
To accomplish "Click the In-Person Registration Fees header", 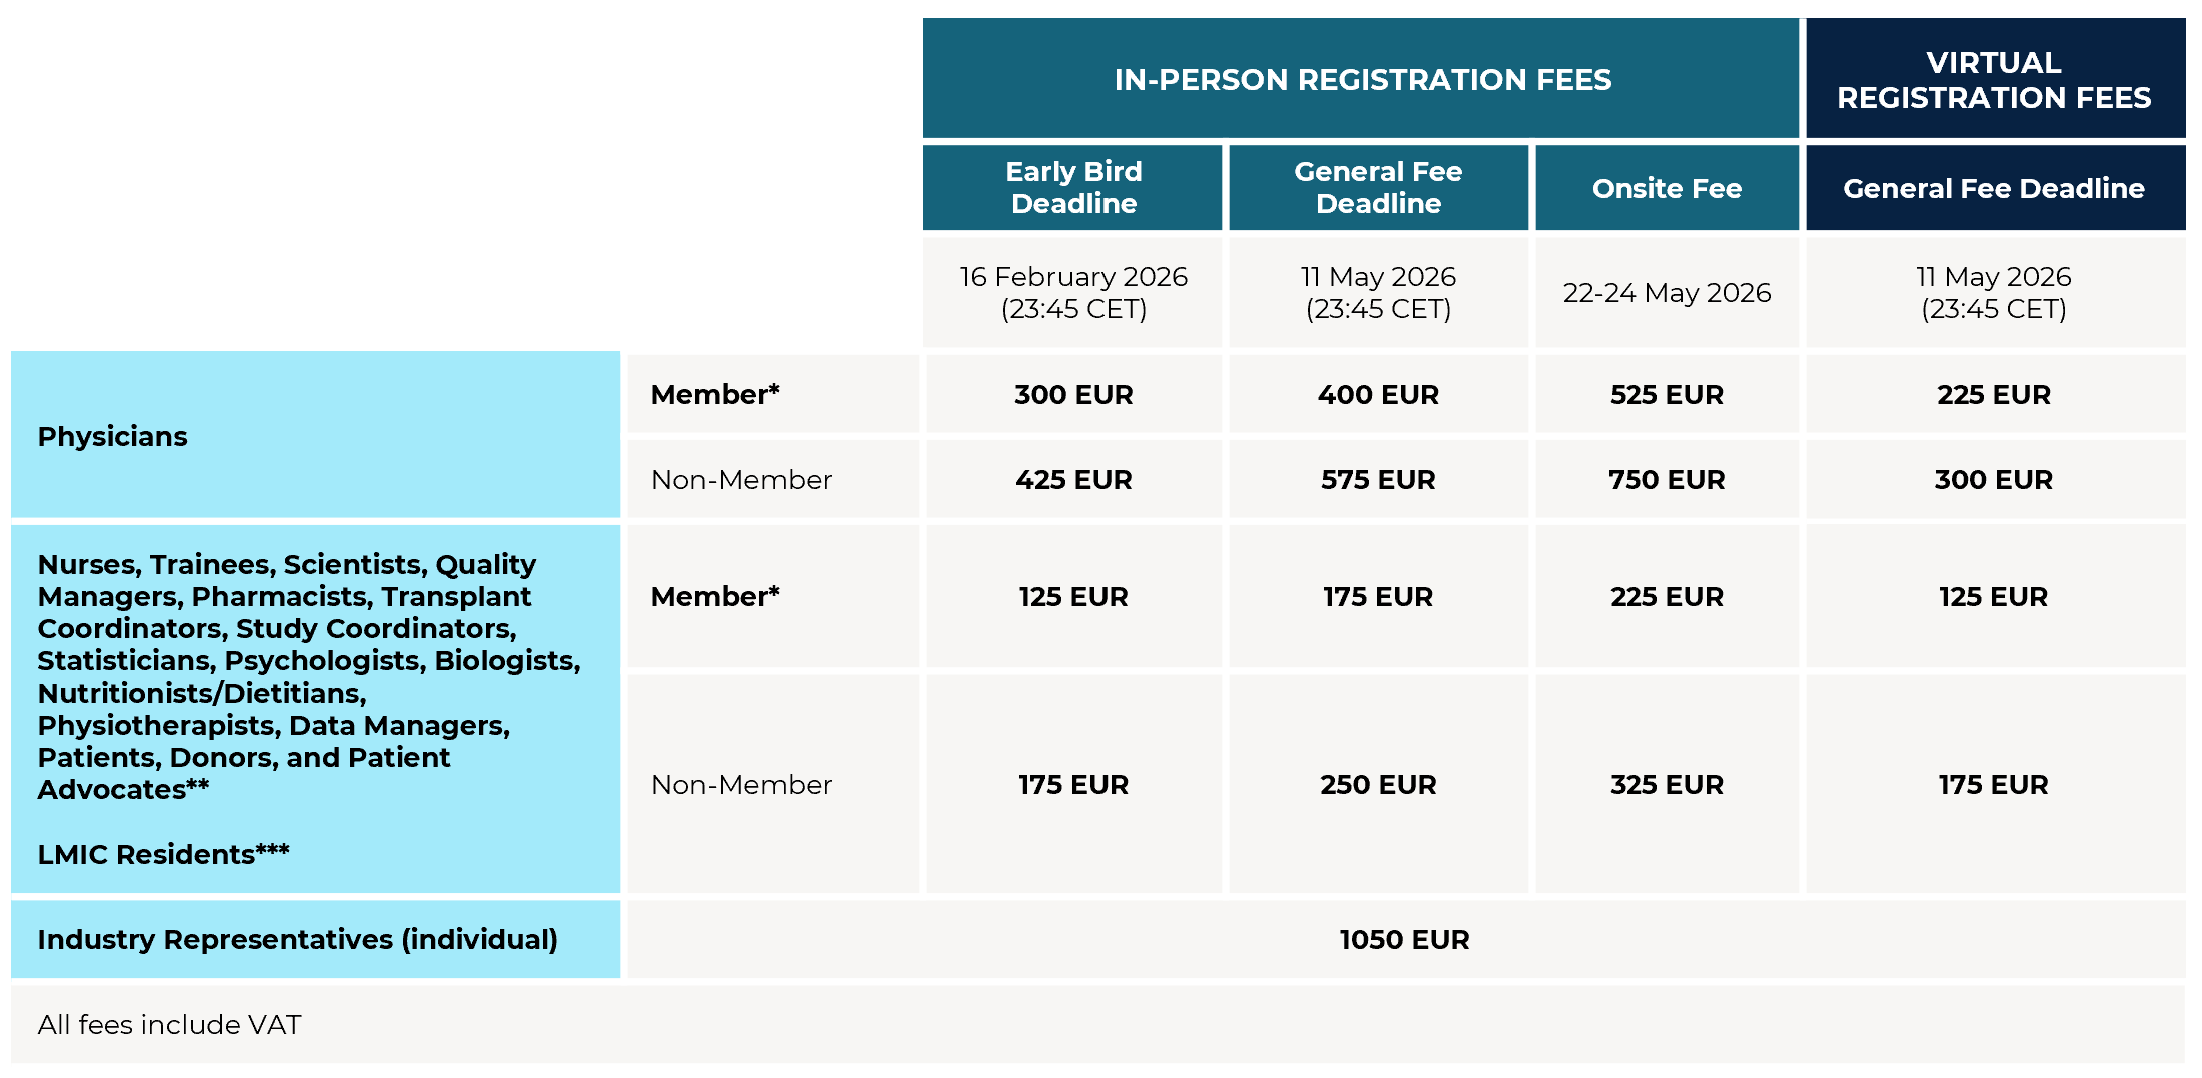I will (1362, 79).
